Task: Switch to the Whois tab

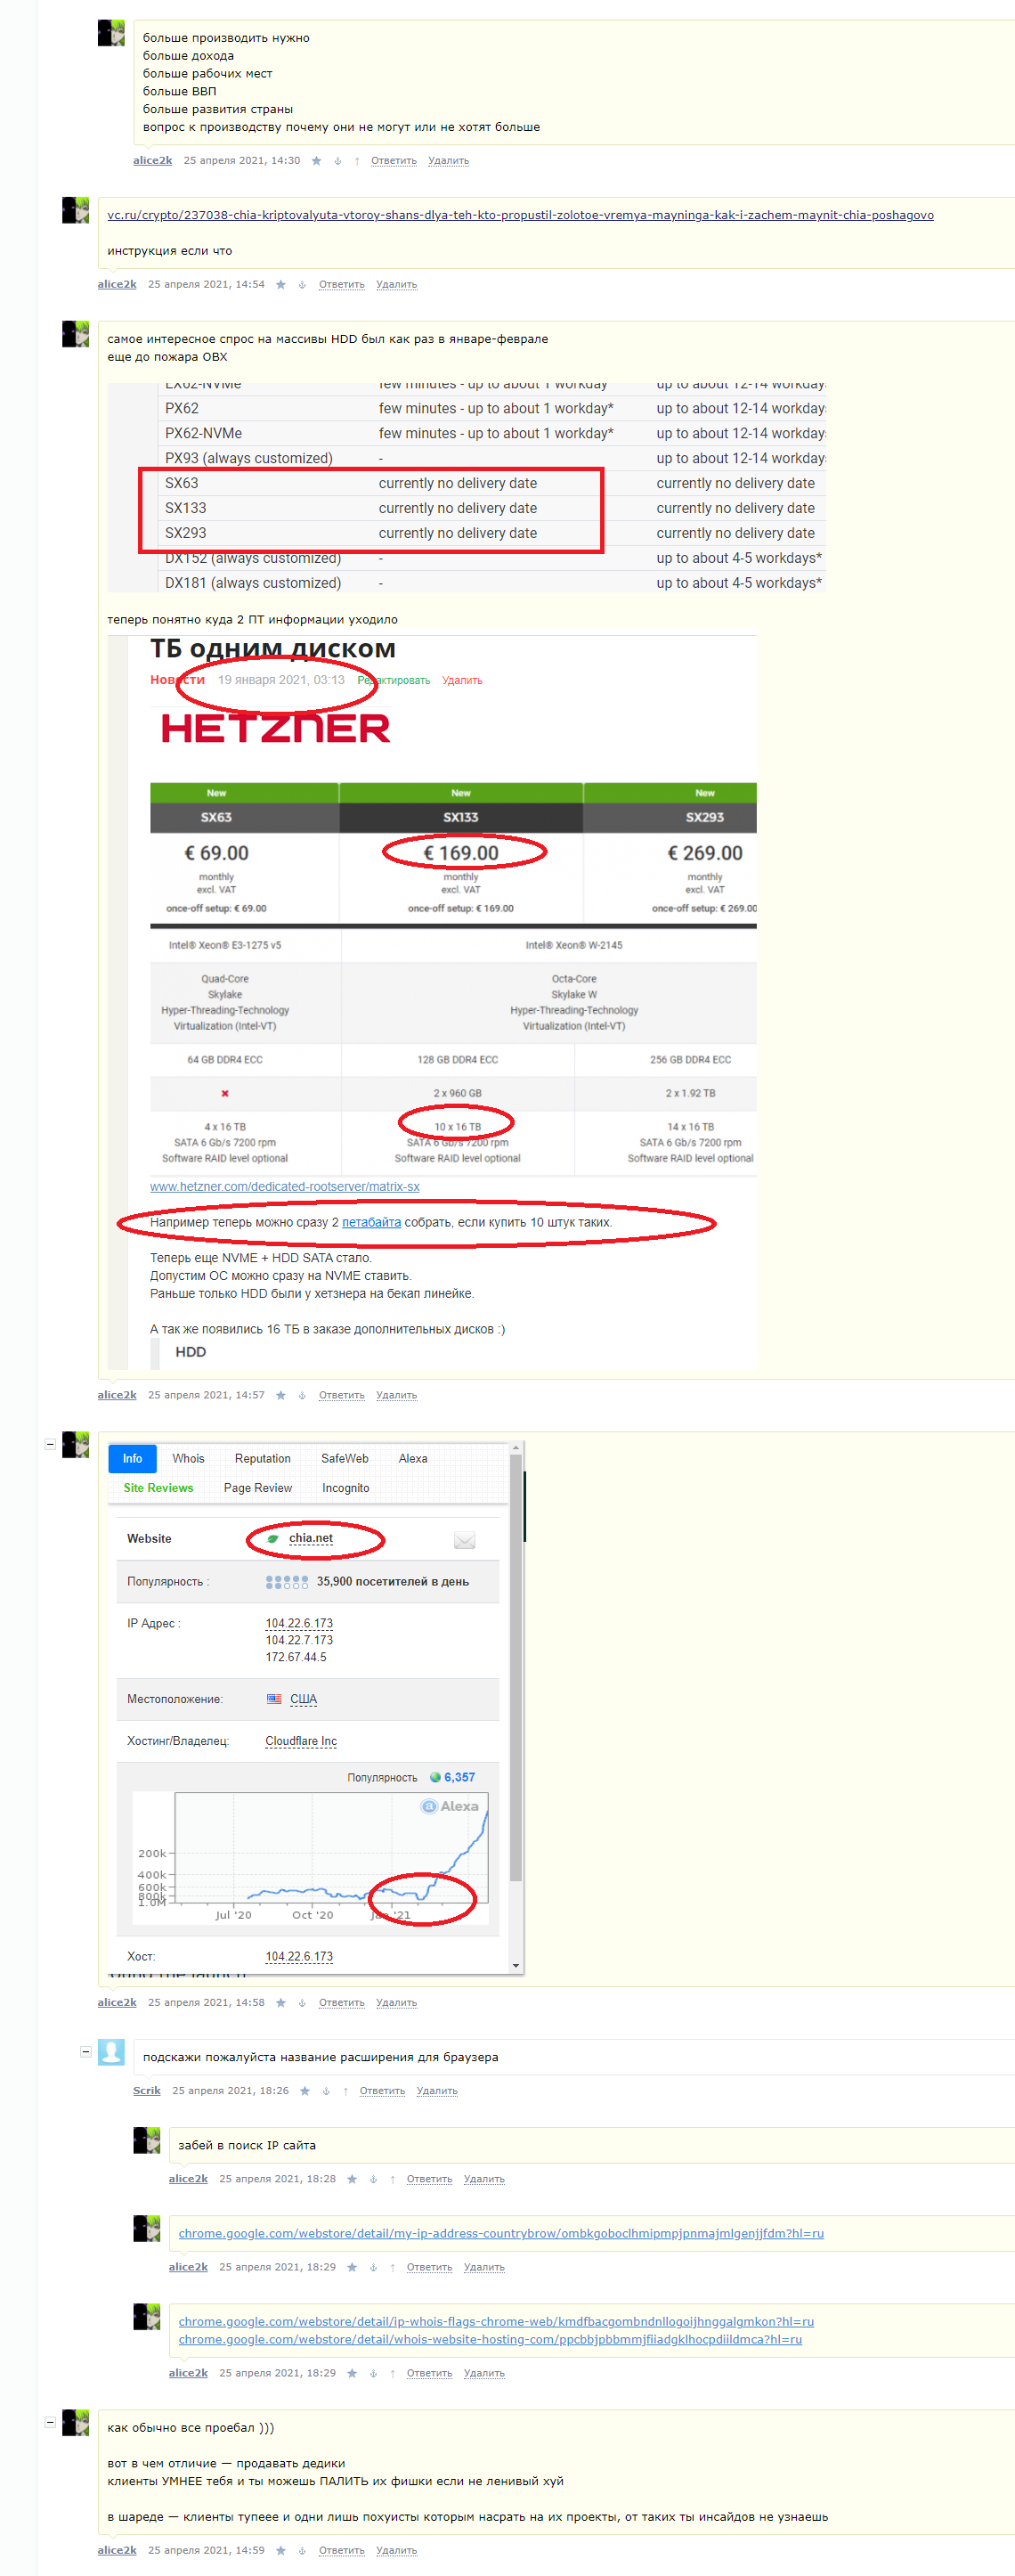Action: (x=188, y=1458)
